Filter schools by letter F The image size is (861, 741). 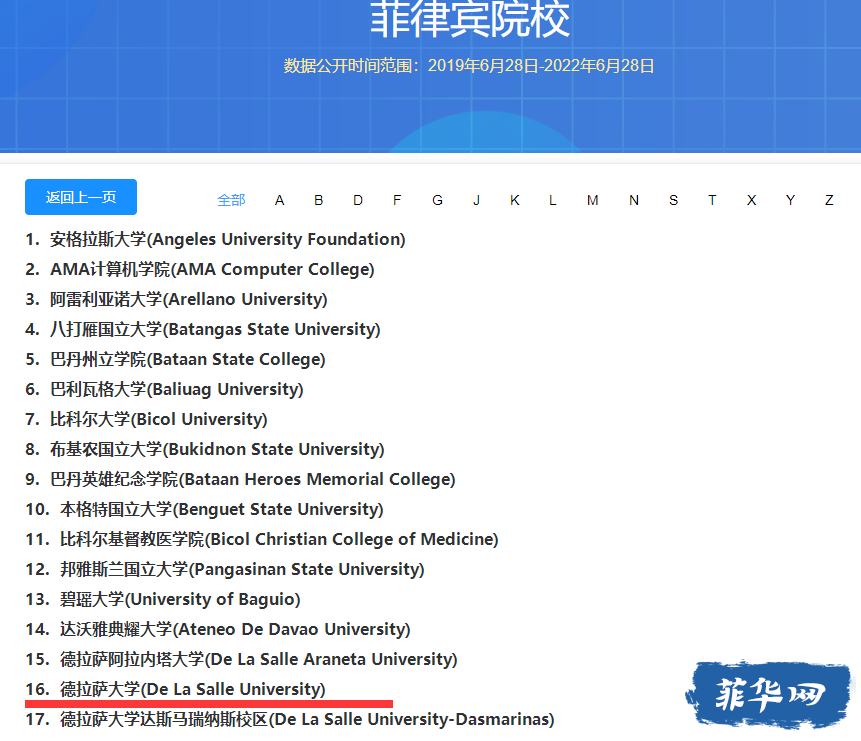click(397, 200)
